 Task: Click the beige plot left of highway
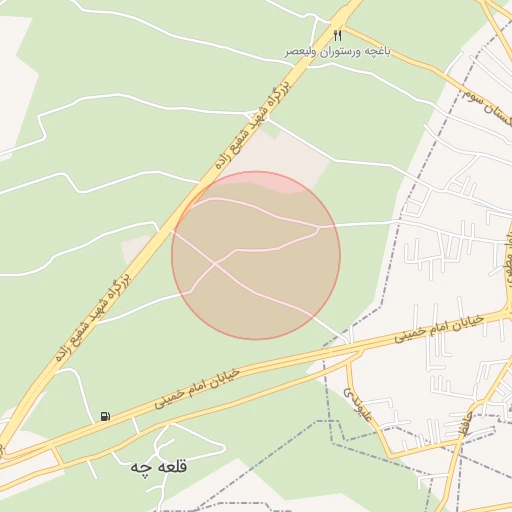pos(134,248)
